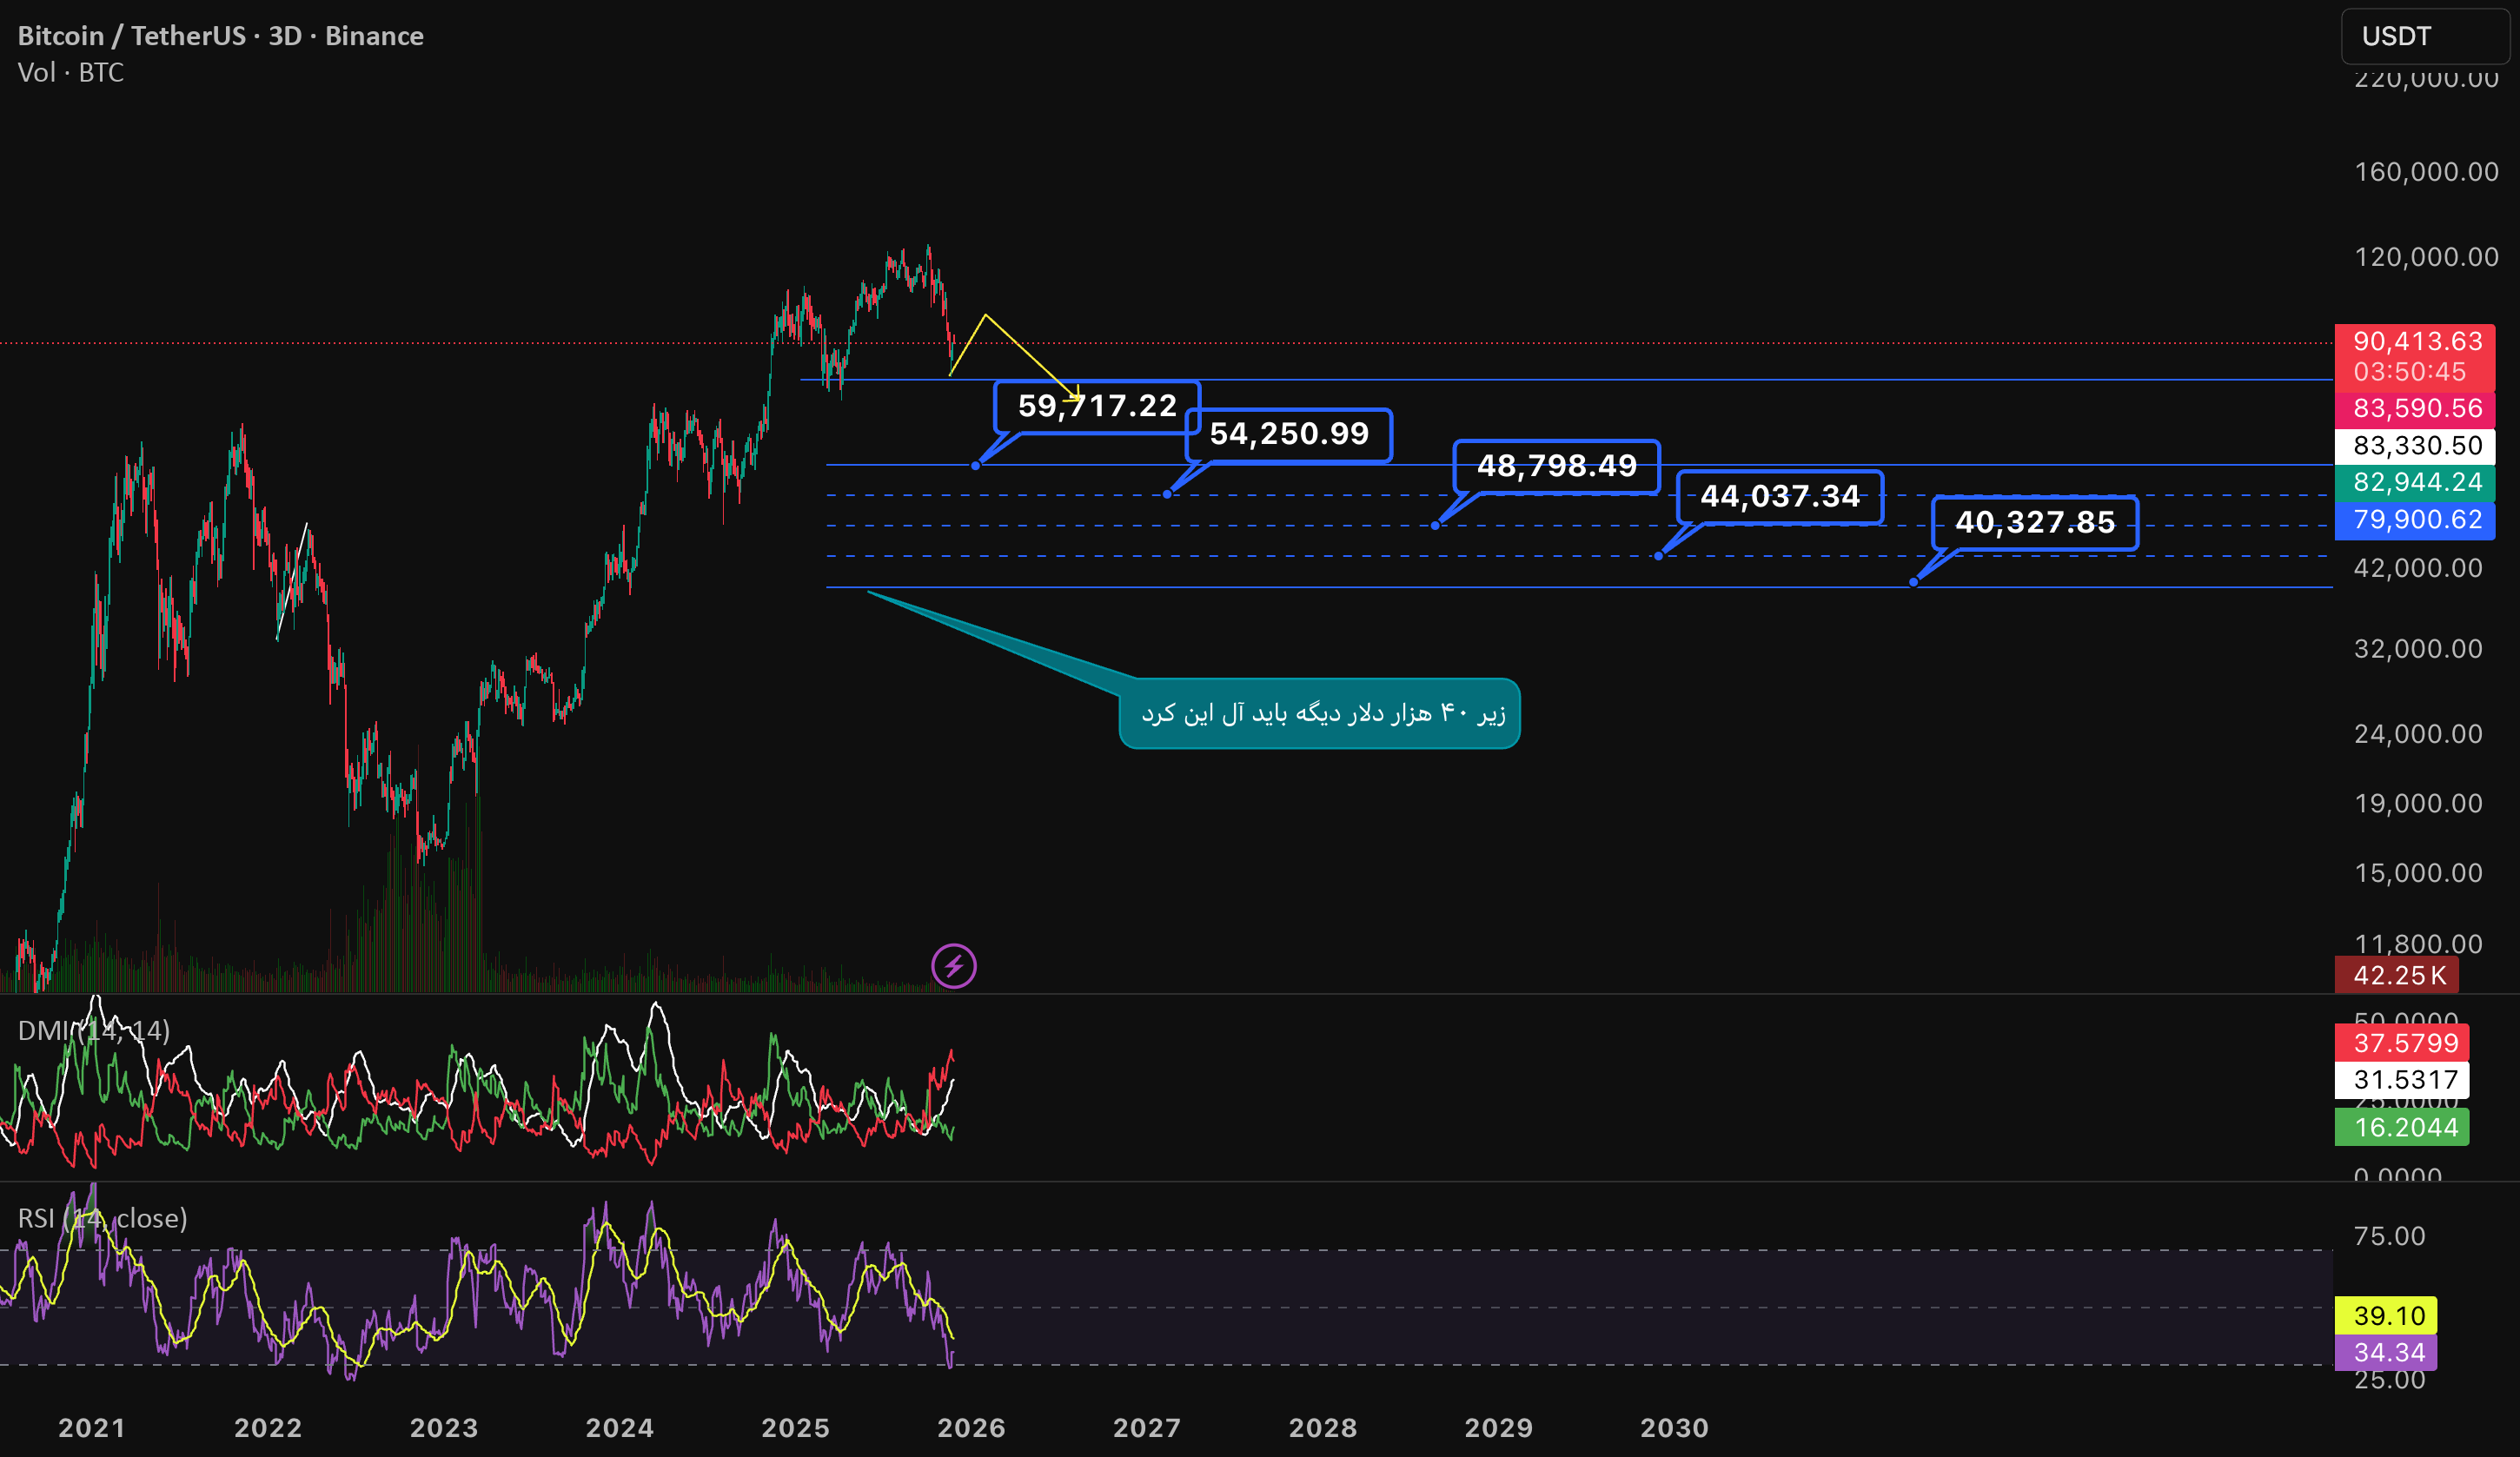Click the purple lightning bolt event icon
This screenshot has width=2520, height=1457.
pos(953,966)
